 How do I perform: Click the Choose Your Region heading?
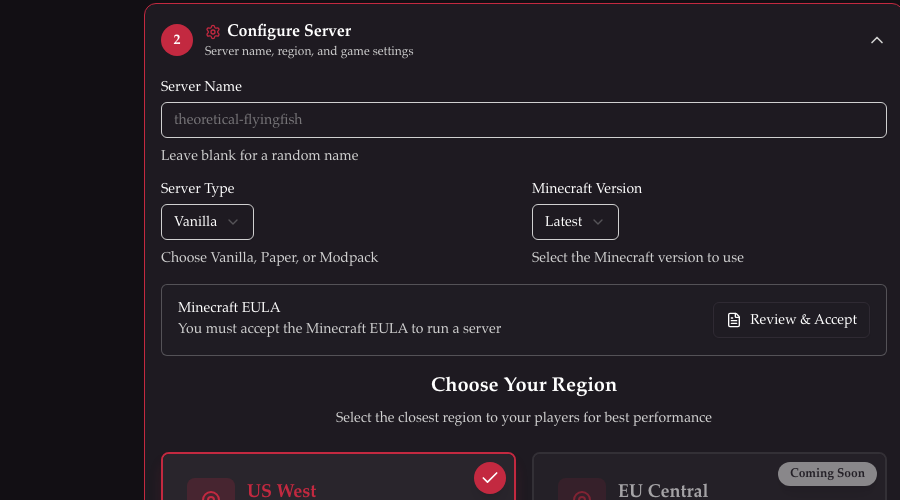pyautogui.click(x=524, y=385)
